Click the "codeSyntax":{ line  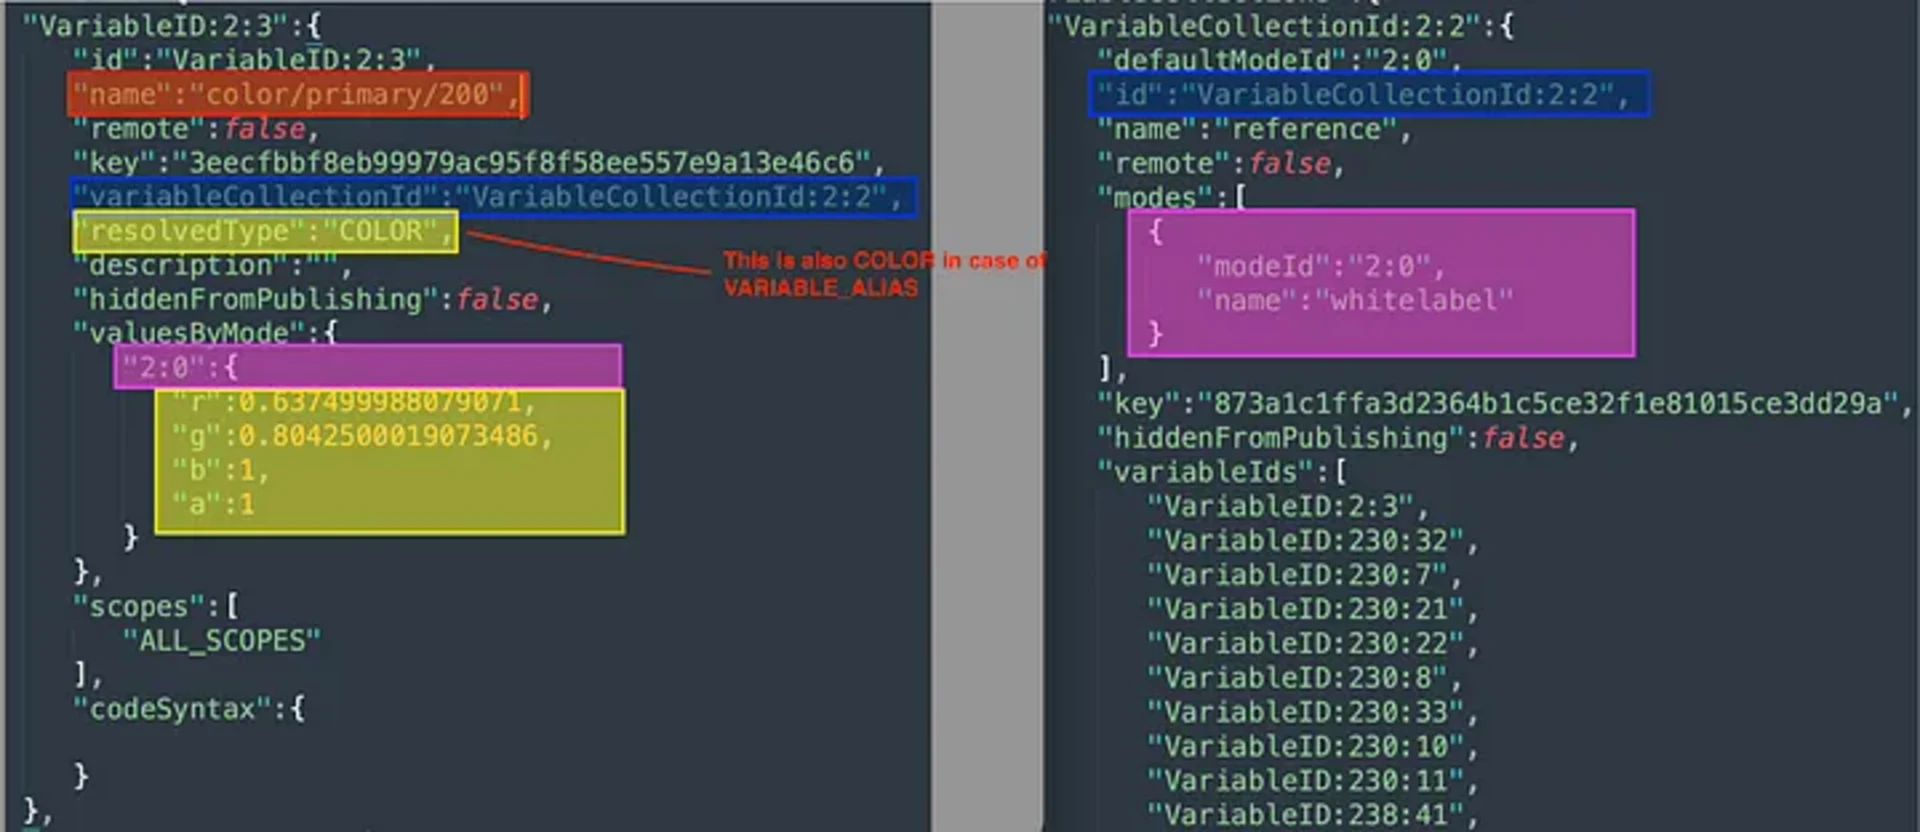(x=189, y=710)
